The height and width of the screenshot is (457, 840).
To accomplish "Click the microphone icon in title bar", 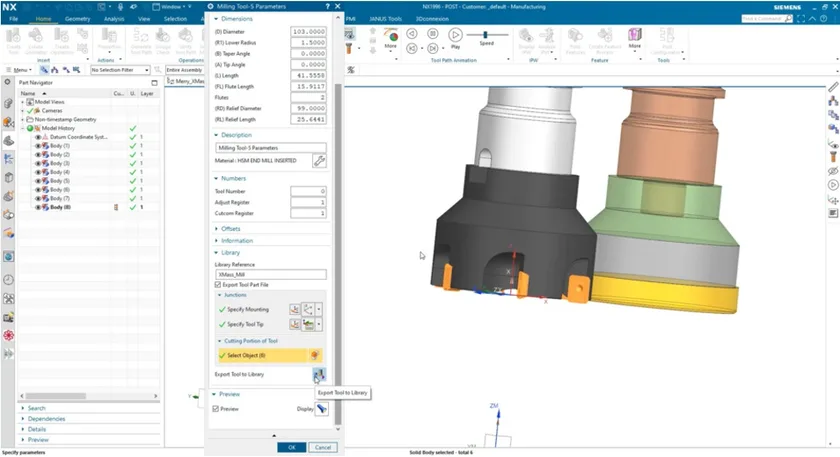I will (120, 6).
